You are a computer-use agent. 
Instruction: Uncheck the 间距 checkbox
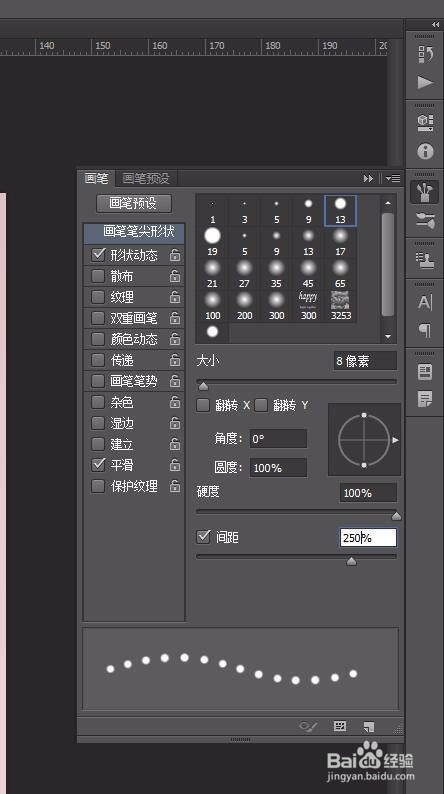pos(203,537)
